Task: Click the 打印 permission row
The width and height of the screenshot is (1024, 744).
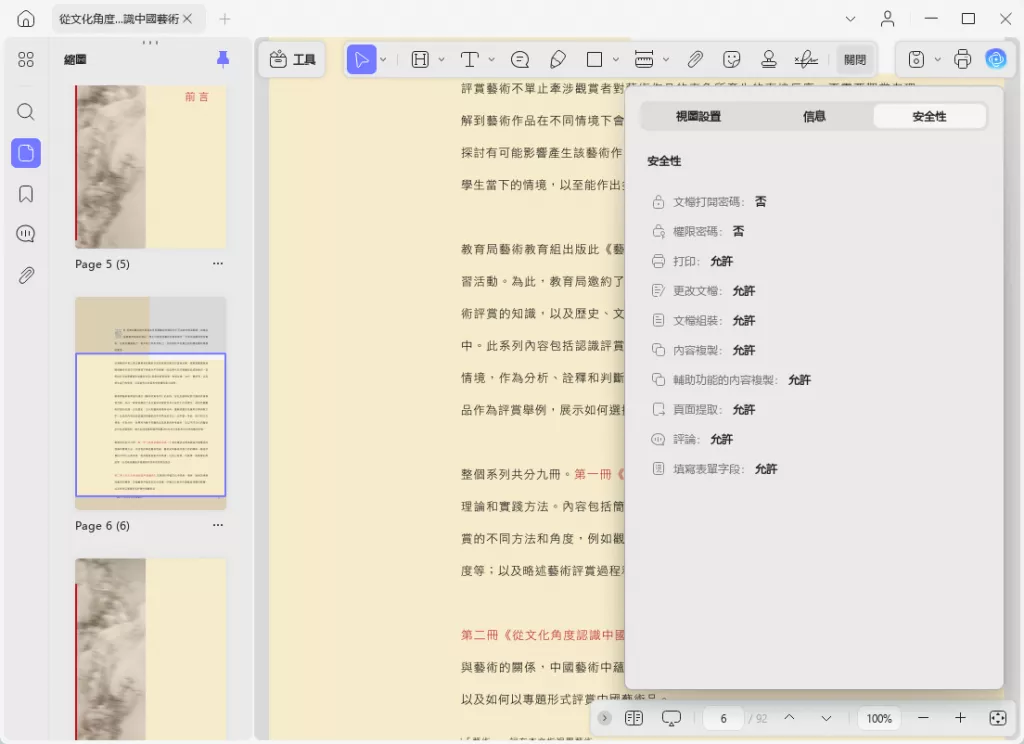Action: pyautogui.click(x=692, y=261)
